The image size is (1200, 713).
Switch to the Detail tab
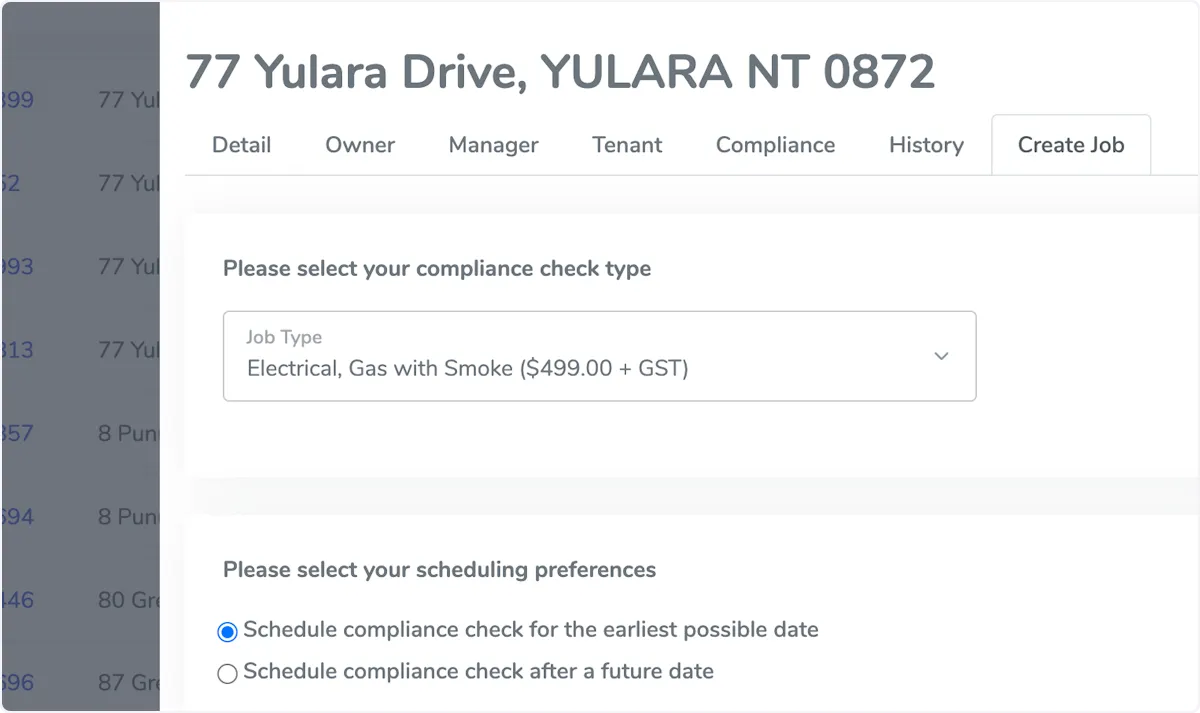241,145
